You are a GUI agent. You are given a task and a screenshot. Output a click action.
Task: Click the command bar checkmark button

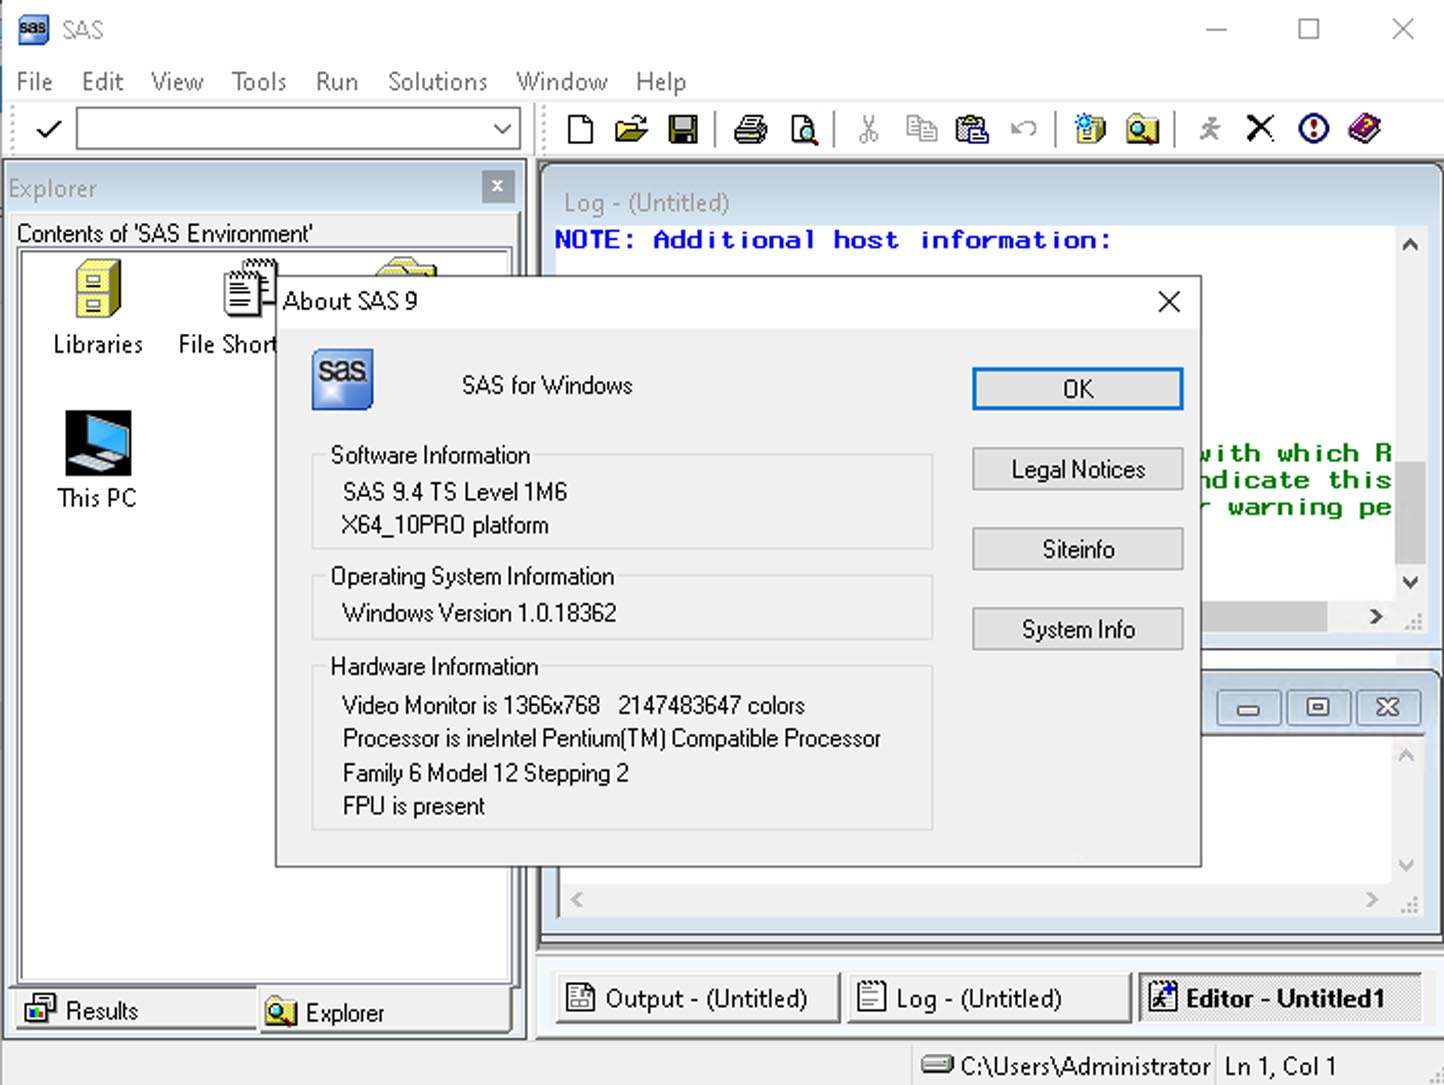(x=48, y=129)
